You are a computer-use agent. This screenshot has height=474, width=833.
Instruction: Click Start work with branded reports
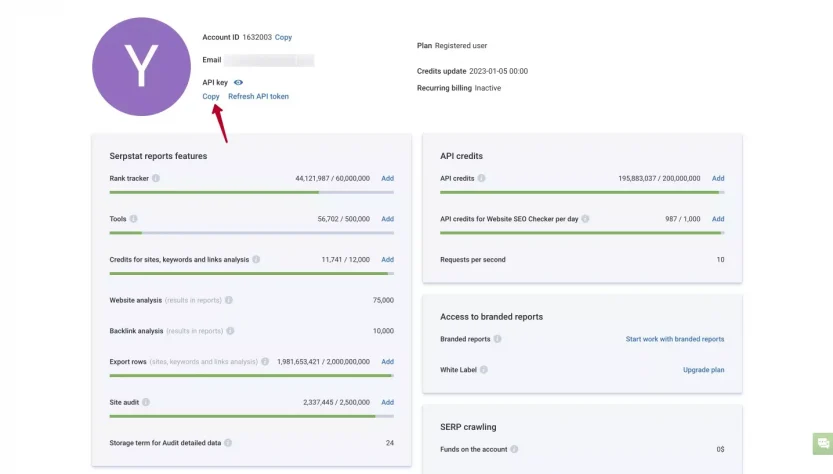pos(675,339)
